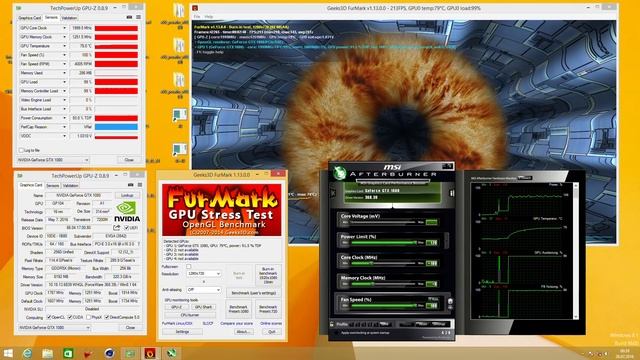Screen dimensions: 640x360
Task: Adjust Afterburner Memory Clock slider
Action: pyautogui.click(x=383, y=284)
